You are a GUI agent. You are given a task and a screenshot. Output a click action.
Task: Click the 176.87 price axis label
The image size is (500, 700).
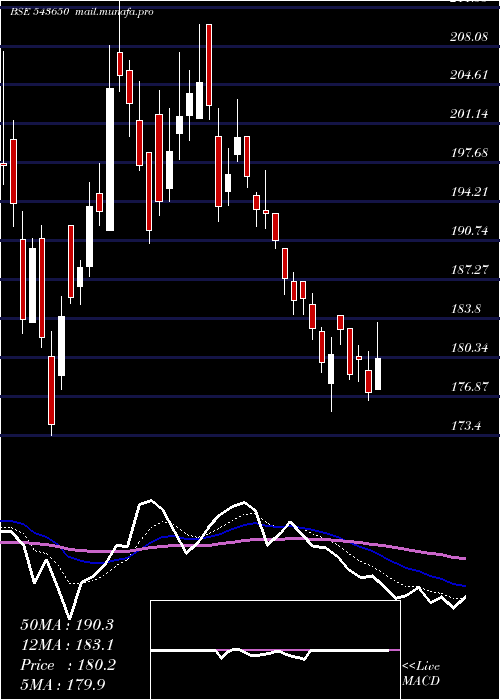coord(469,386)
